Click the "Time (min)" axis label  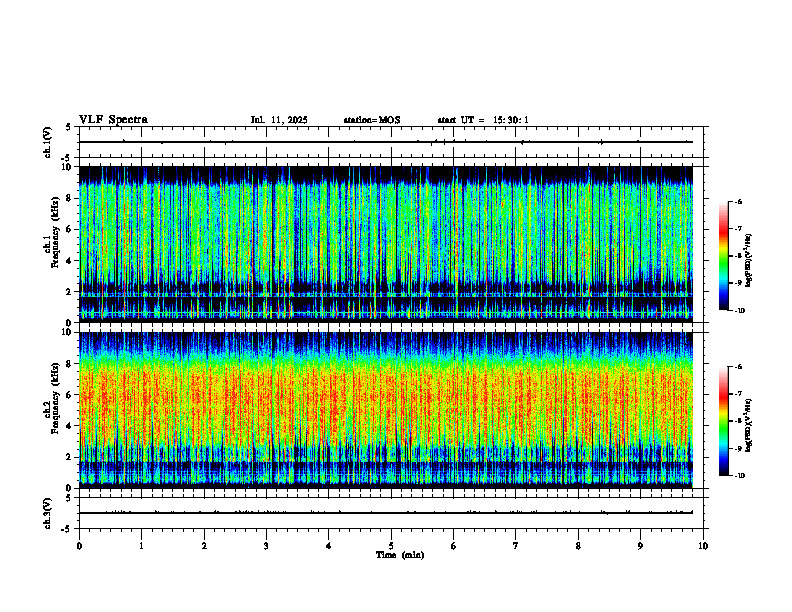click(x=400, y=555)
